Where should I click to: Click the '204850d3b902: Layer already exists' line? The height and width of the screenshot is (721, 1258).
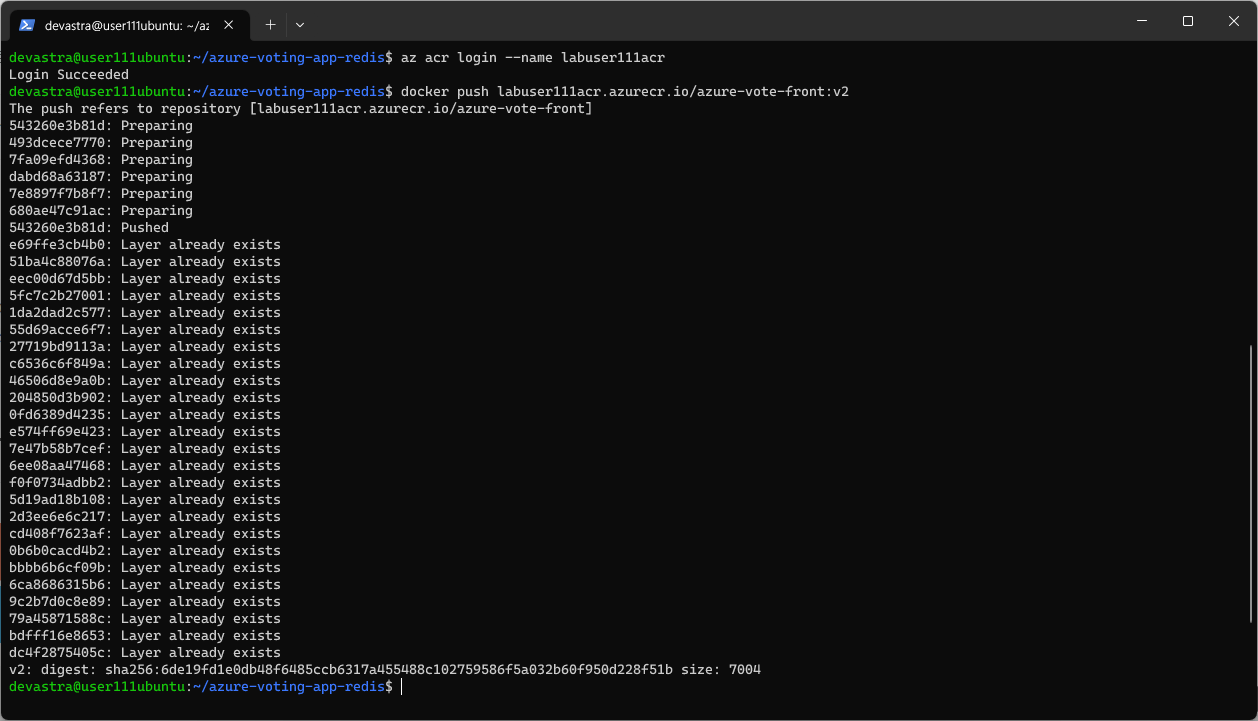pos(145,397)
